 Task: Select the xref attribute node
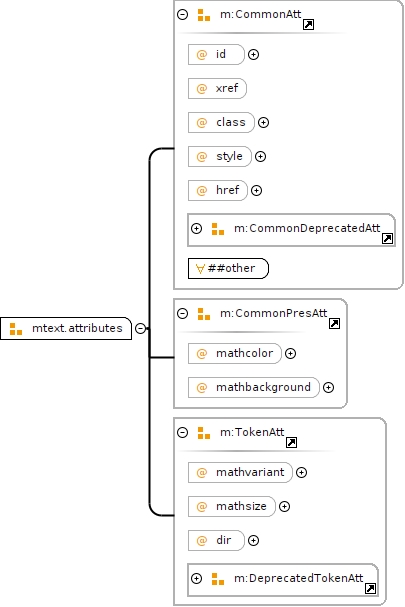coord(217,88)
